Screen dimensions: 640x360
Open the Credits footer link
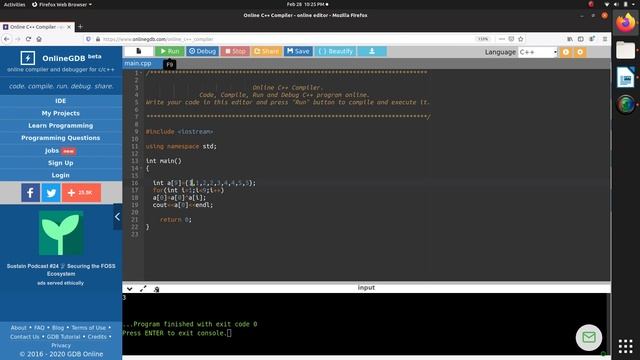point(97,337)
